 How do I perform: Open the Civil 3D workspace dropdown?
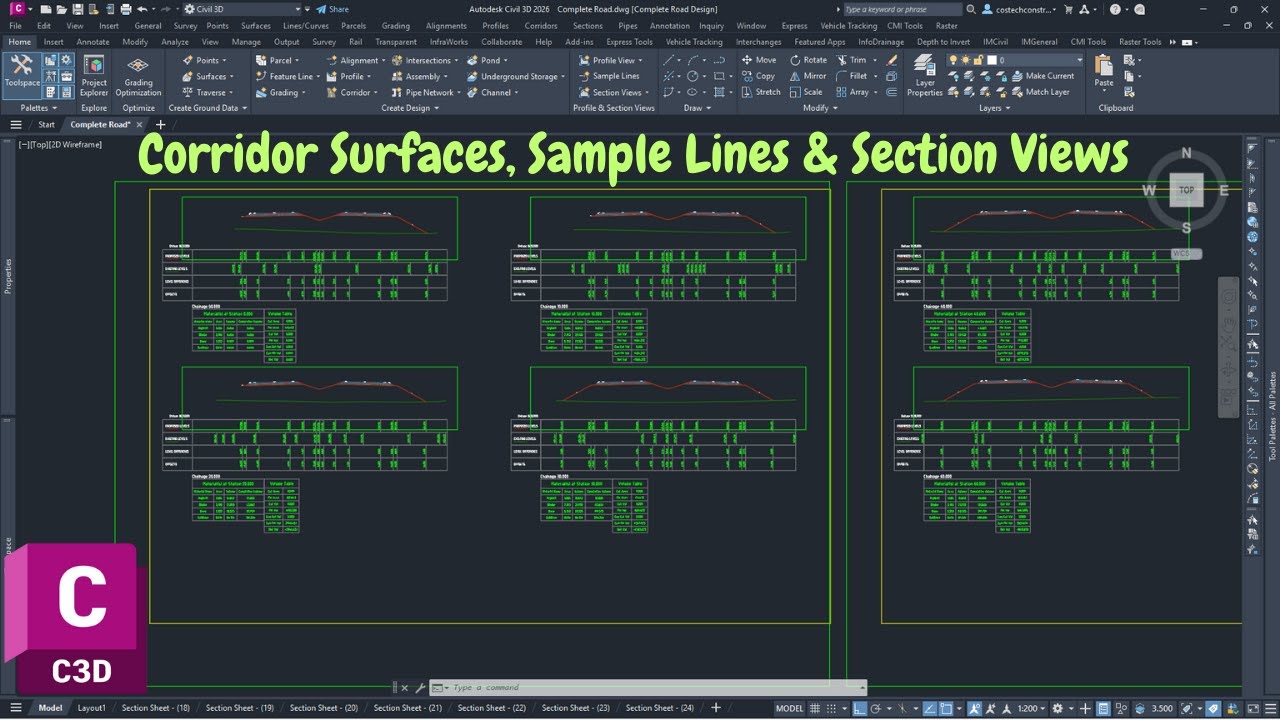tap(242, 9)
